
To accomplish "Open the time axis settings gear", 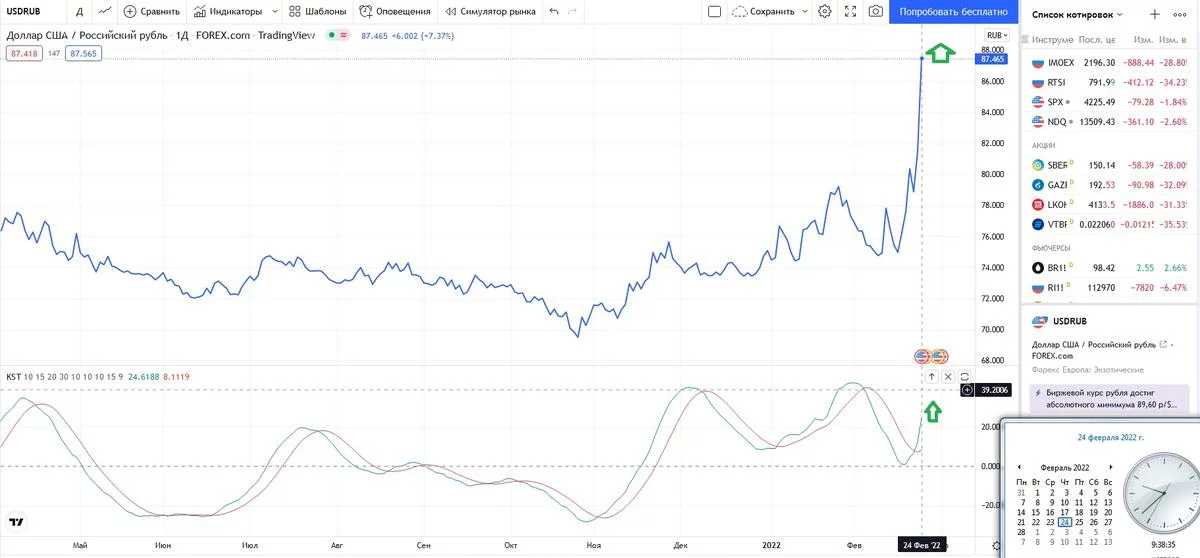I will pyautogui.click(x=997, y=546).
